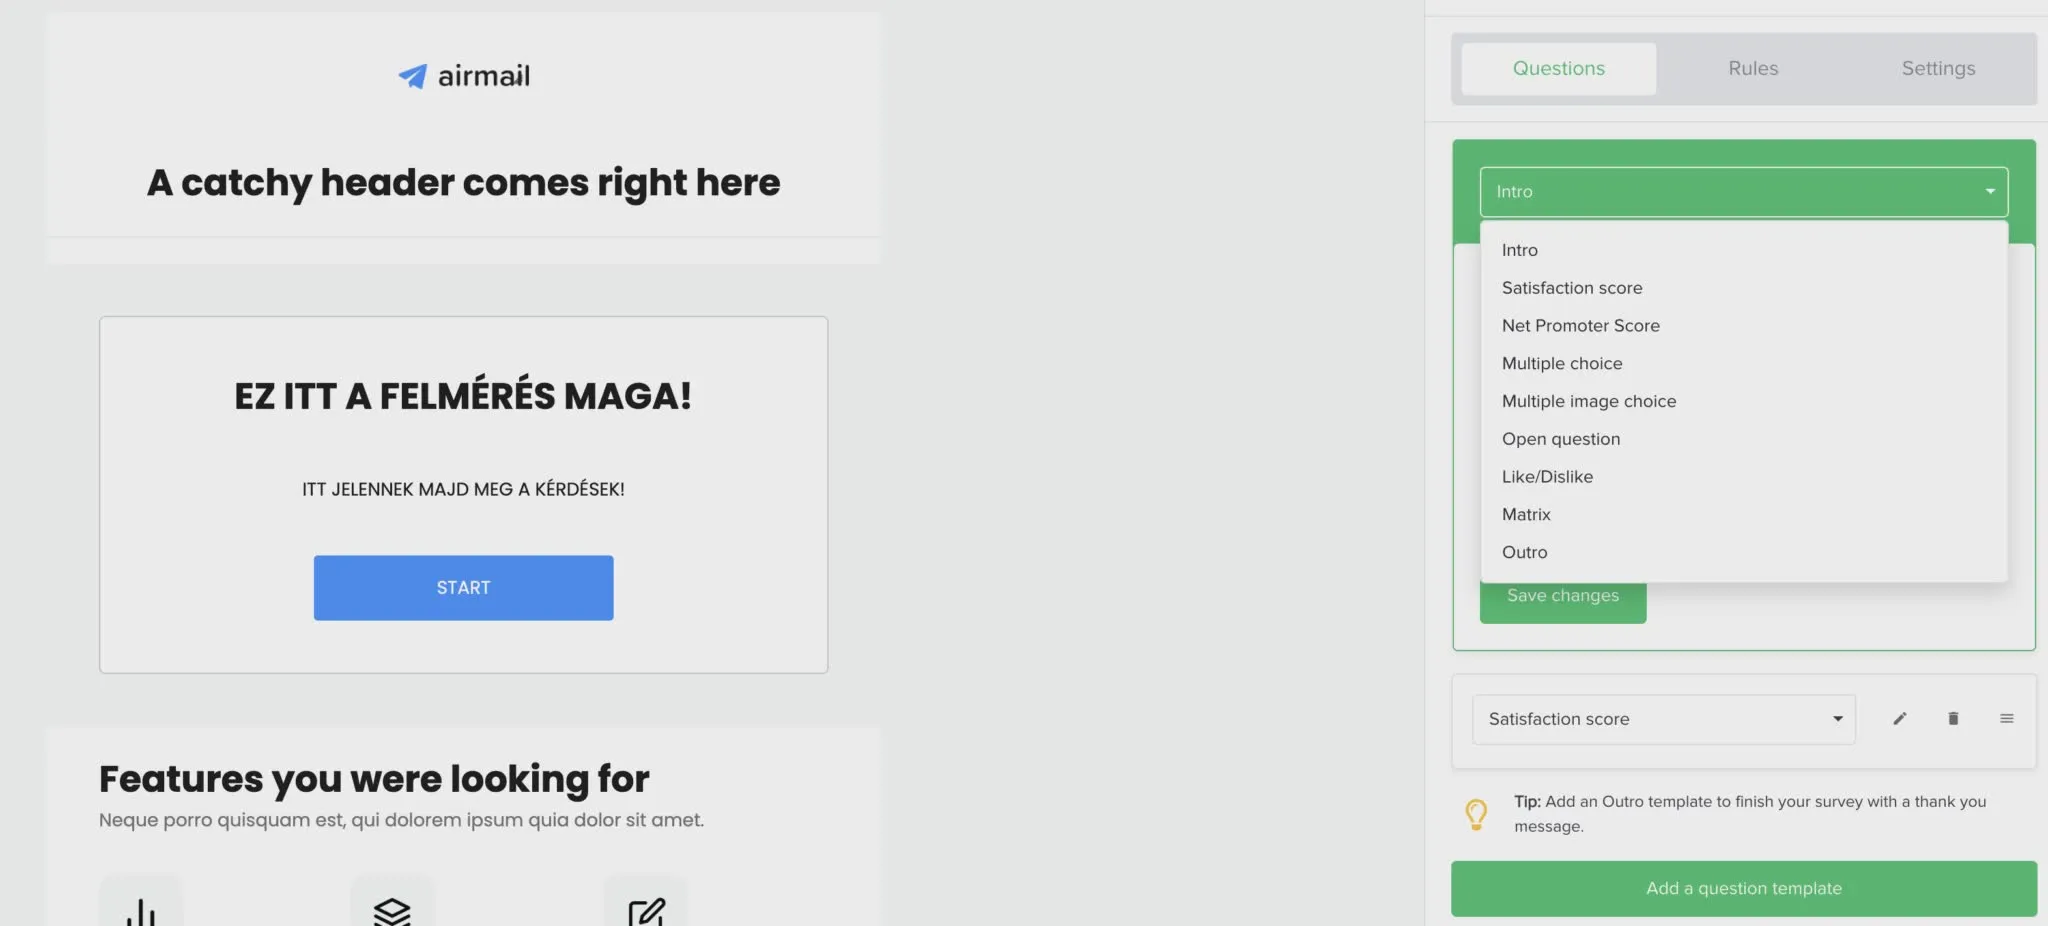Click the edit note feature icon
The image size is (2048, 926).
pos(646,910)
